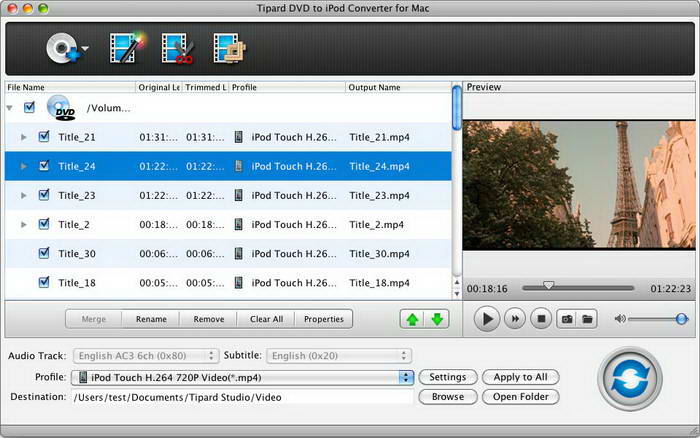Start conversion with the big blue Convert button
This screenshot has height=438, width=700.
630,378
